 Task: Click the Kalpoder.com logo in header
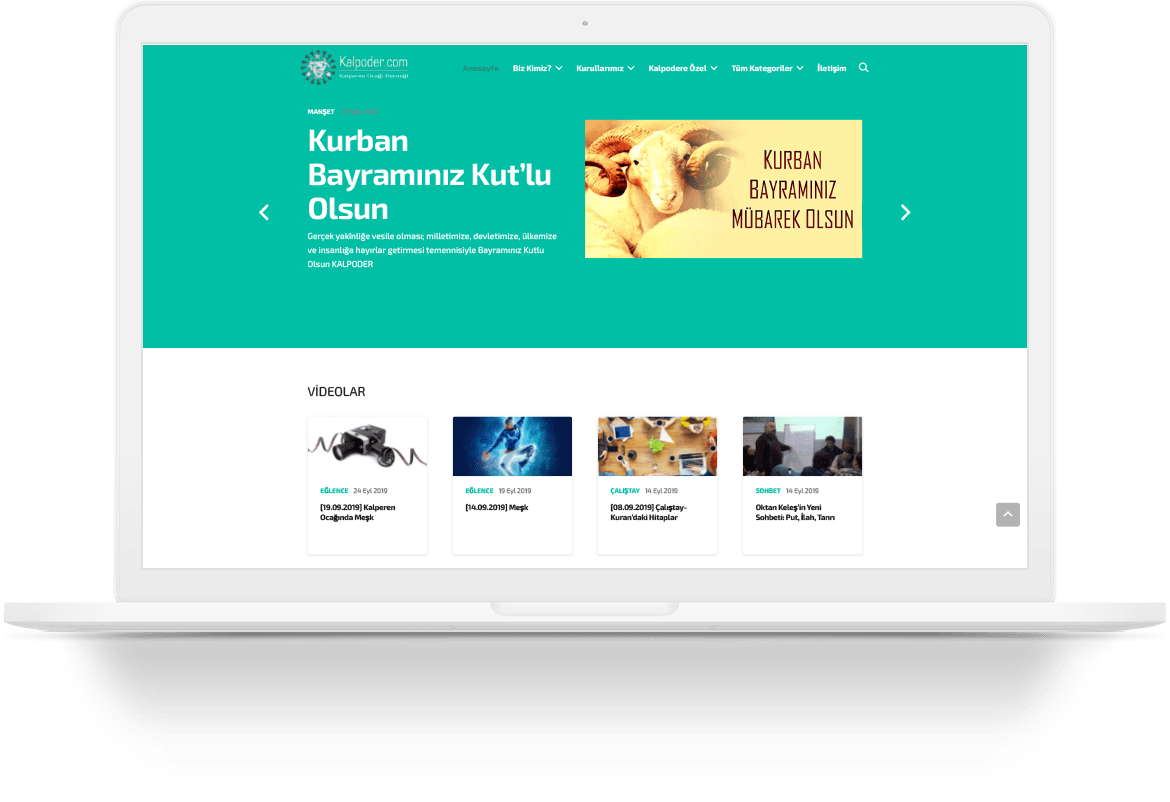click(355, 67)
